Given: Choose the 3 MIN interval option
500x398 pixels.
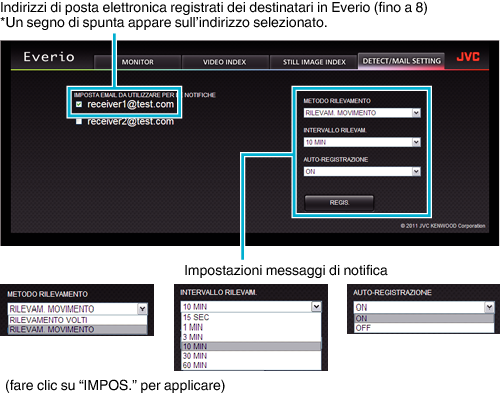Looking at the screenshot, I should coord(251,337).
